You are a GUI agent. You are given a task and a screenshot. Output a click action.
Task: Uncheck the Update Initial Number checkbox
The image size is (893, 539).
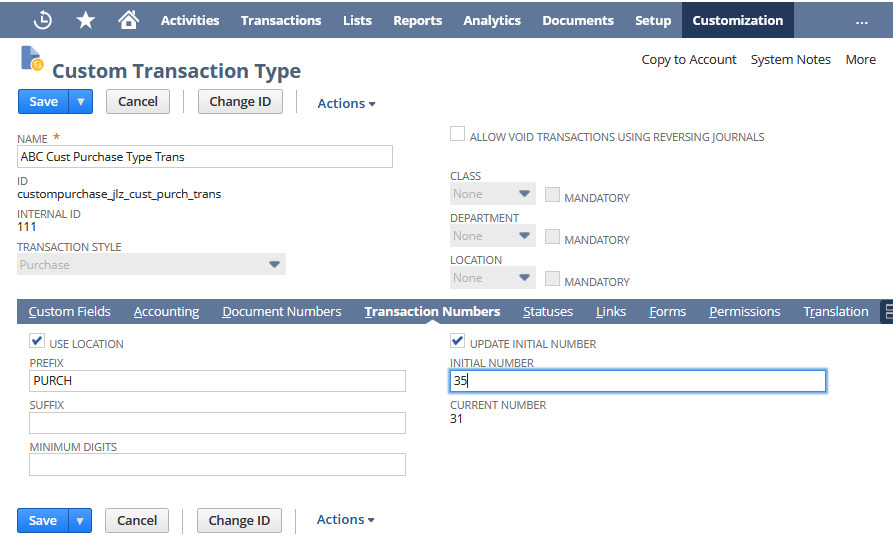[457, 341]
